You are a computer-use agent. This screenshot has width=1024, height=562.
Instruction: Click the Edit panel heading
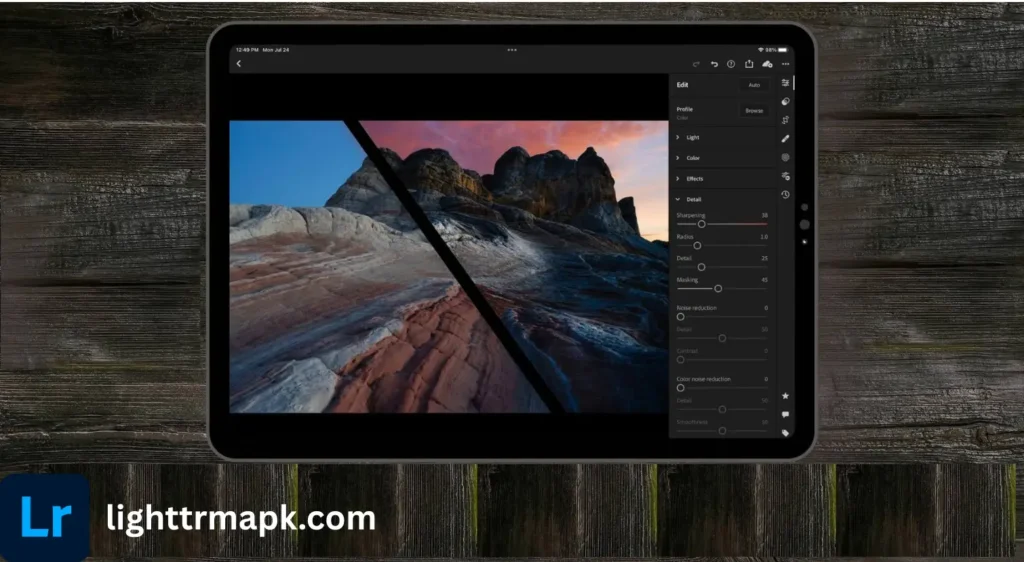[x=682, y=85]
